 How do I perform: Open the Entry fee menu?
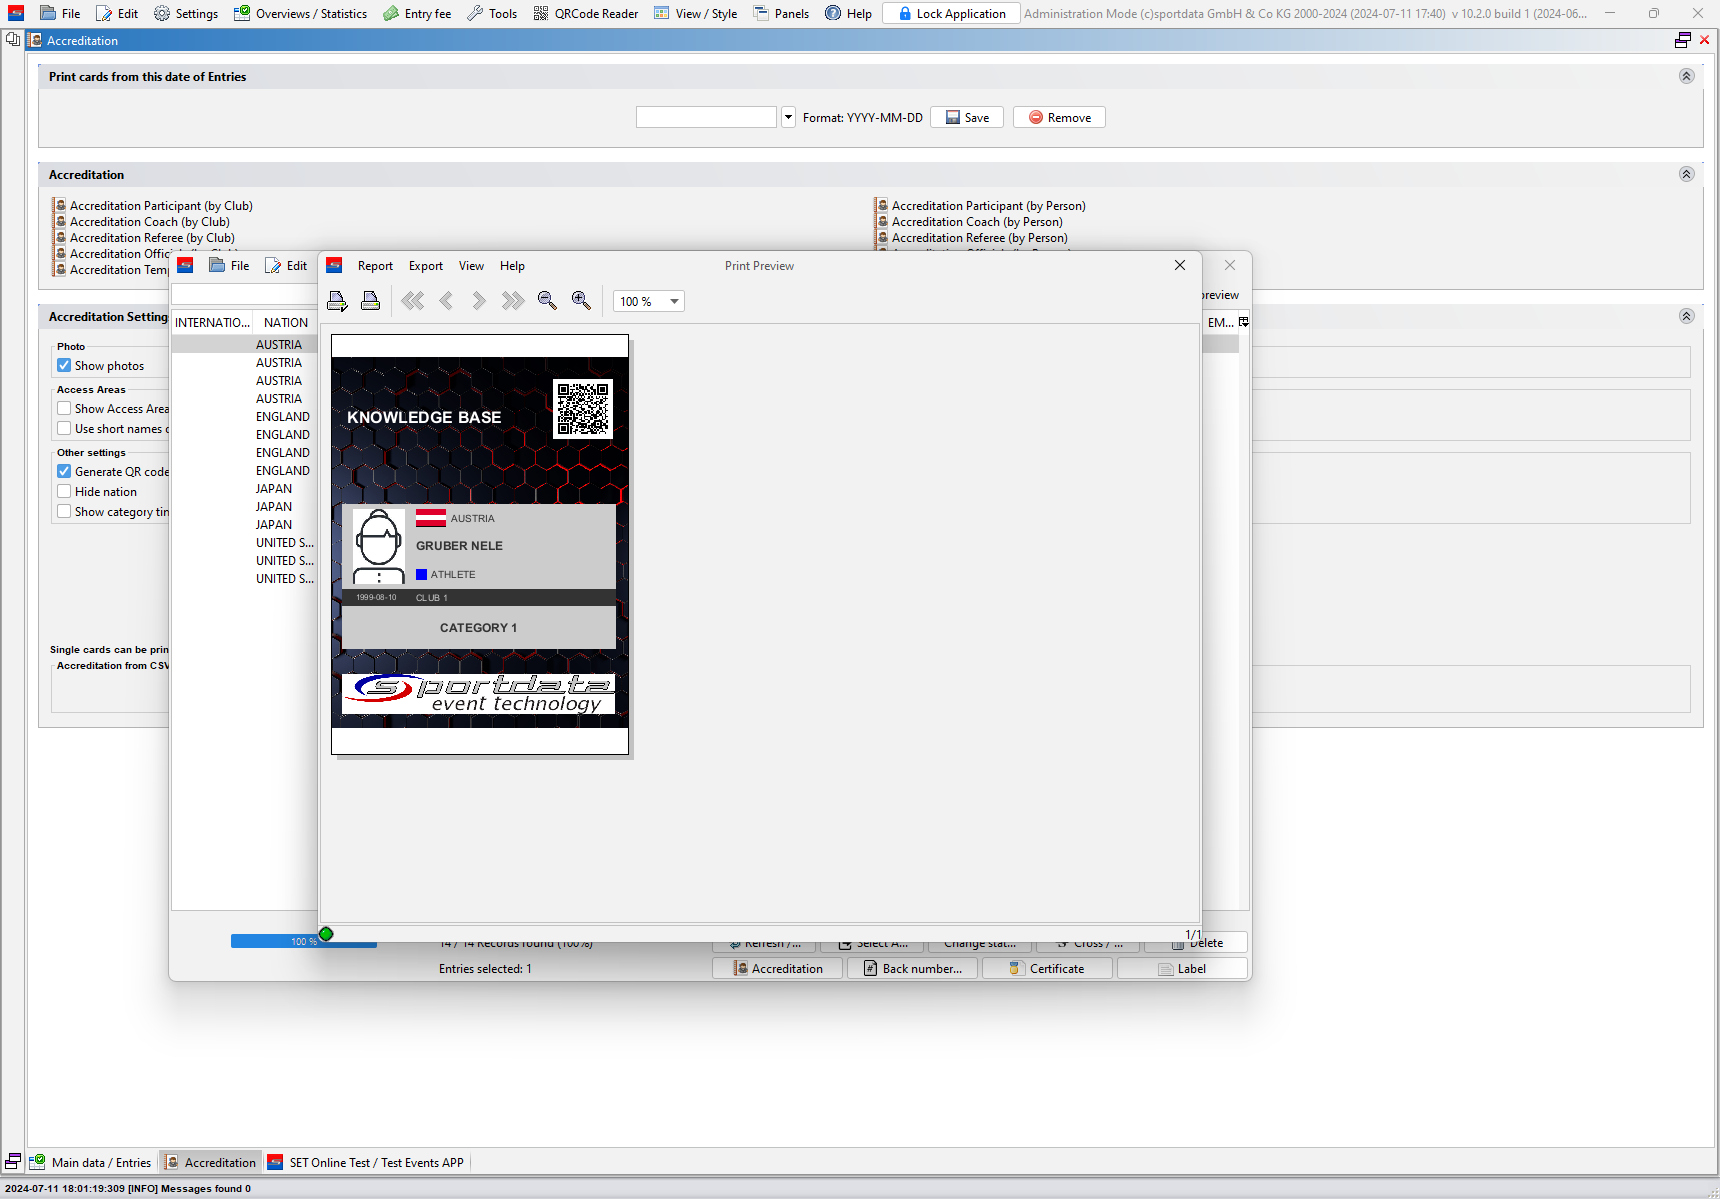point(417,13)
